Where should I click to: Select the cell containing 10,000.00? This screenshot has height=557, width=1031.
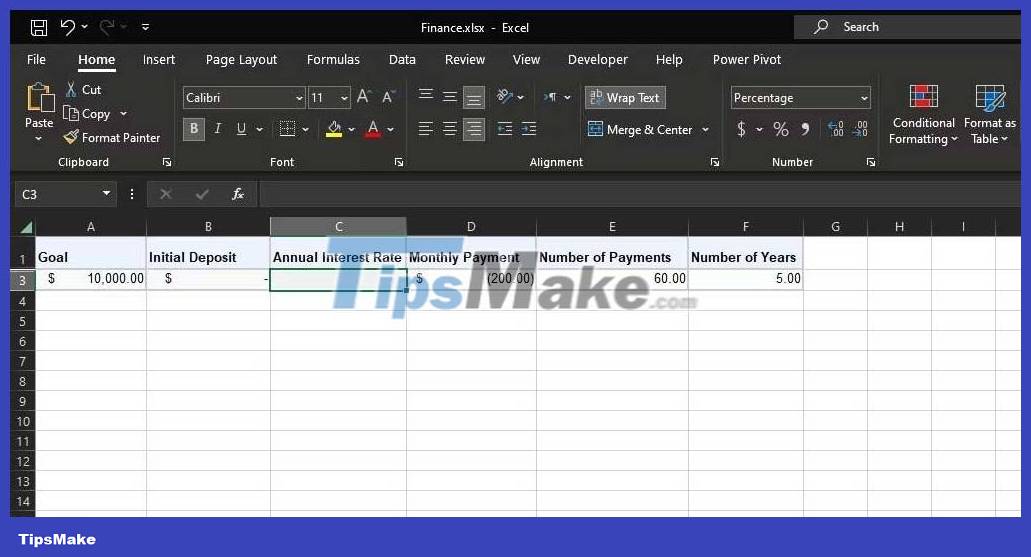click(x=91, y=279)
